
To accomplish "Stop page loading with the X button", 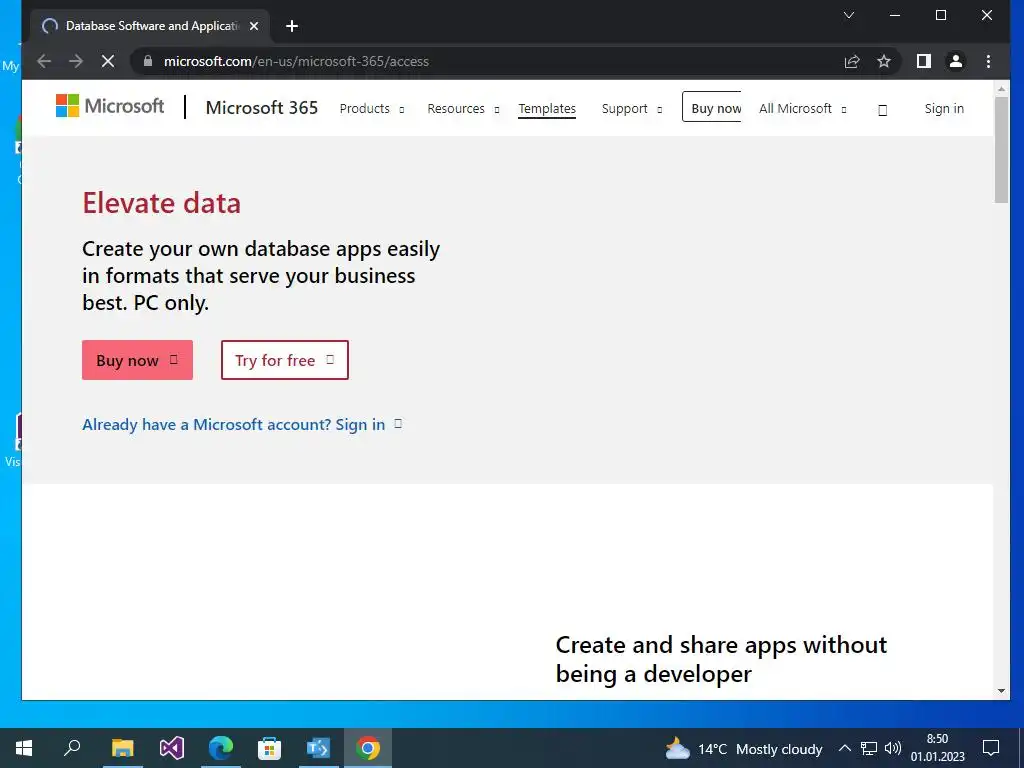I will pyautogui.click(x=108, y=61).
